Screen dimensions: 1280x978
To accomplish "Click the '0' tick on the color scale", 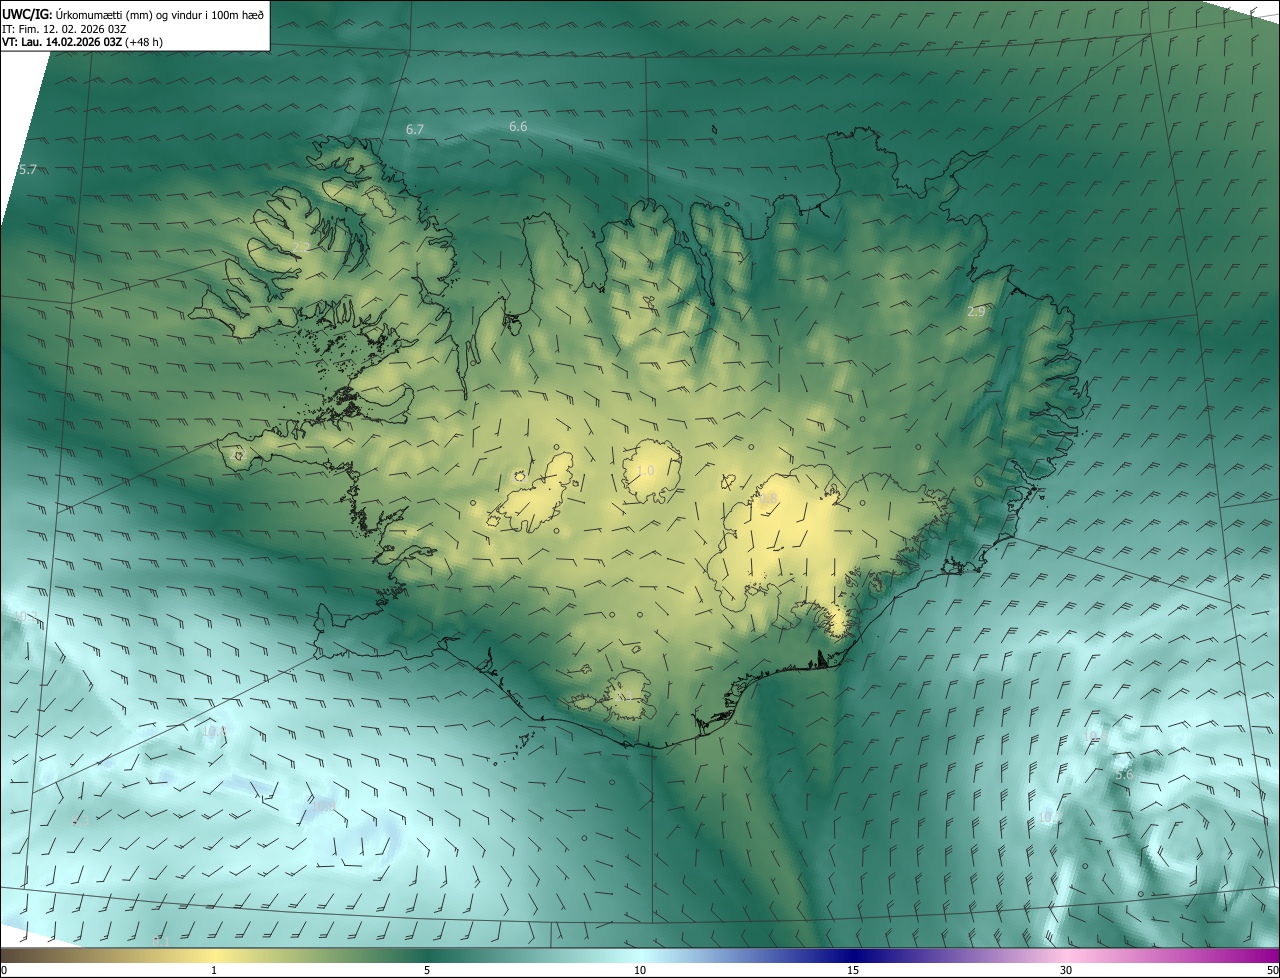I will pyautogui.click(x=3, y=971).
